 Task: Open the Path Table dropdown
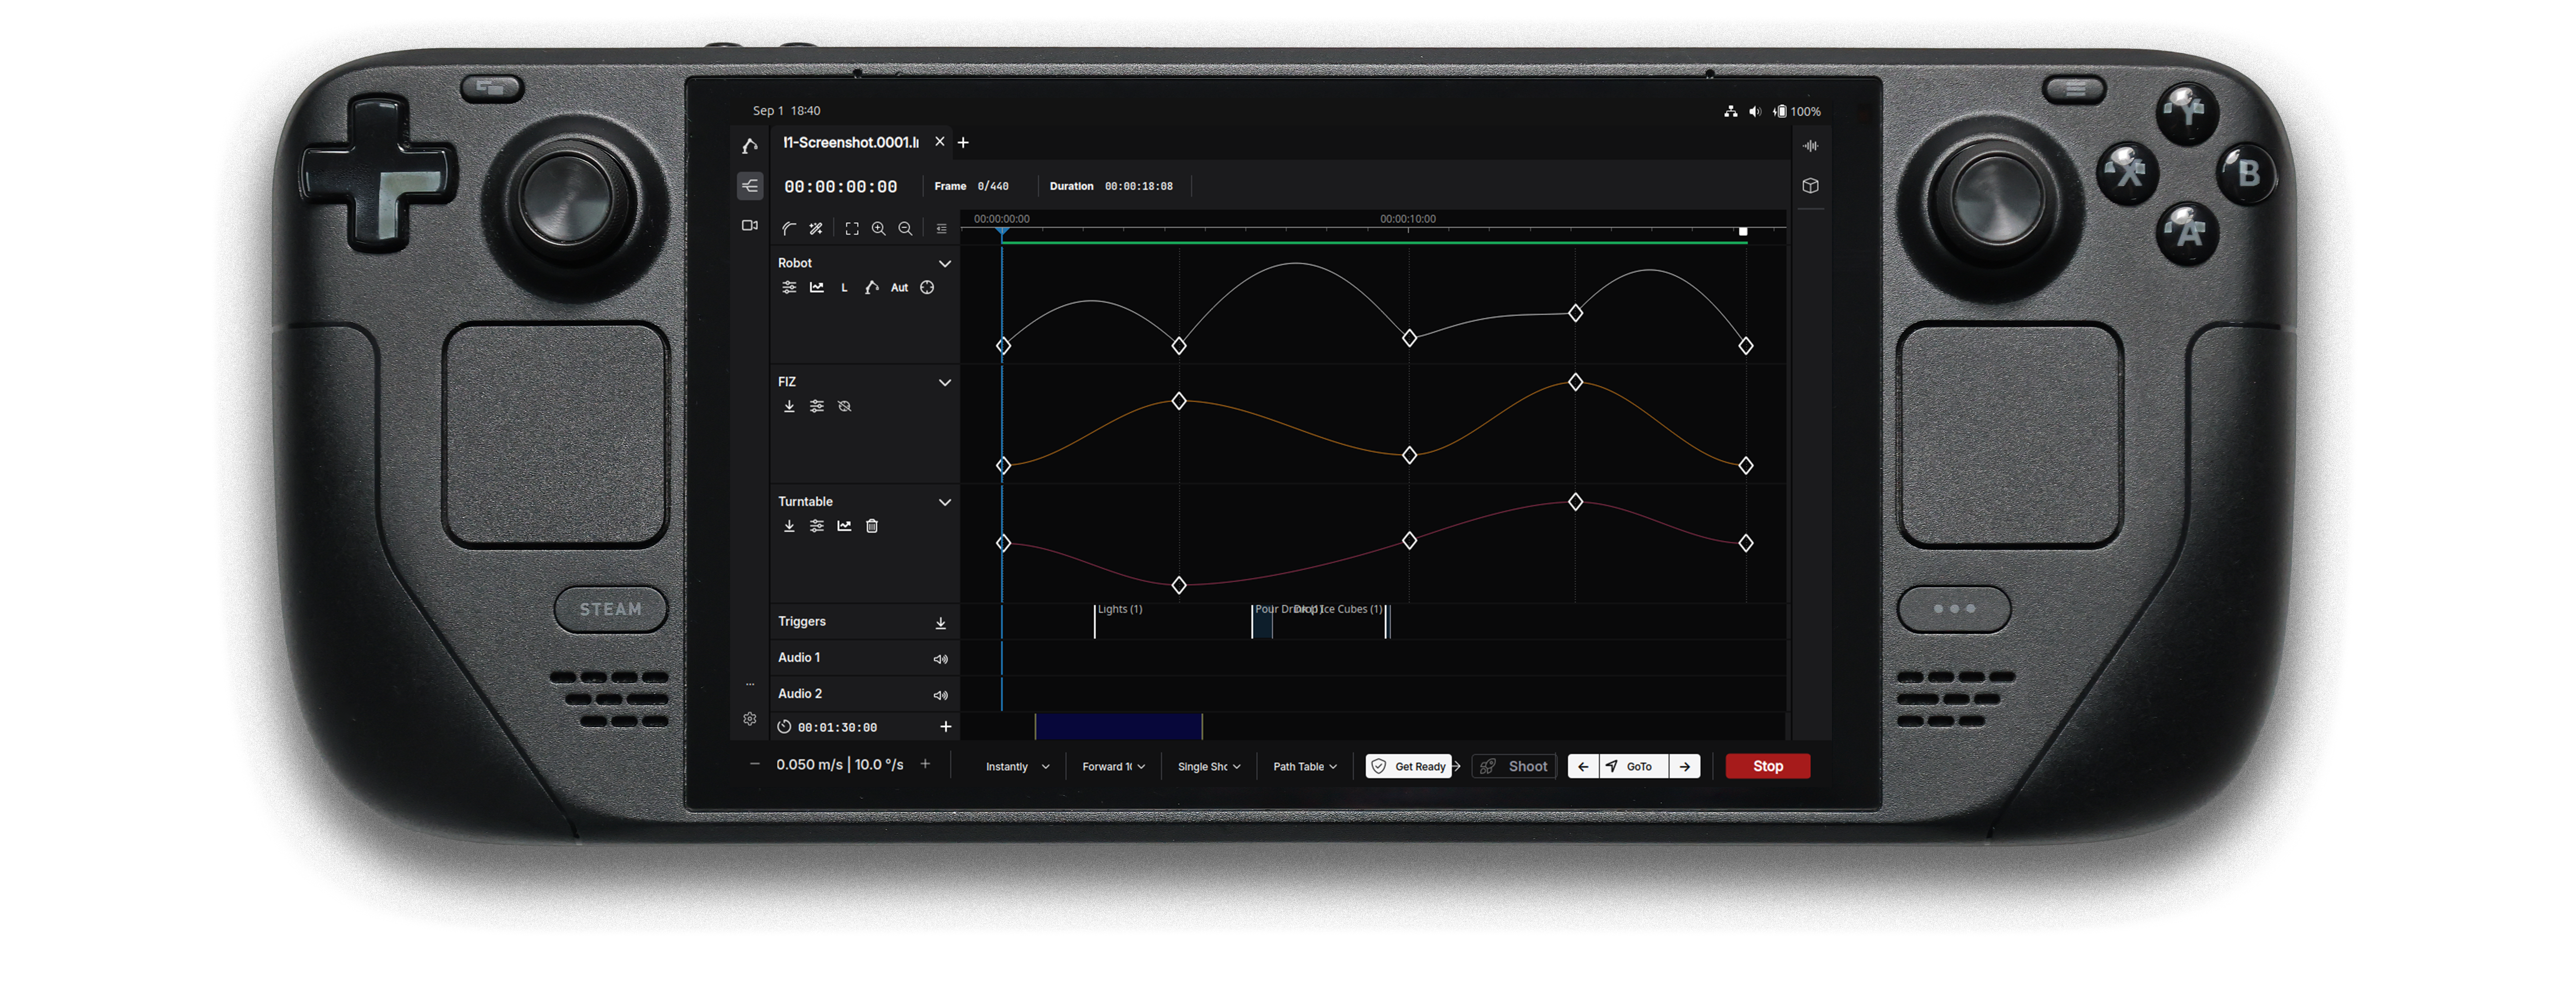tap(1303, 766)
